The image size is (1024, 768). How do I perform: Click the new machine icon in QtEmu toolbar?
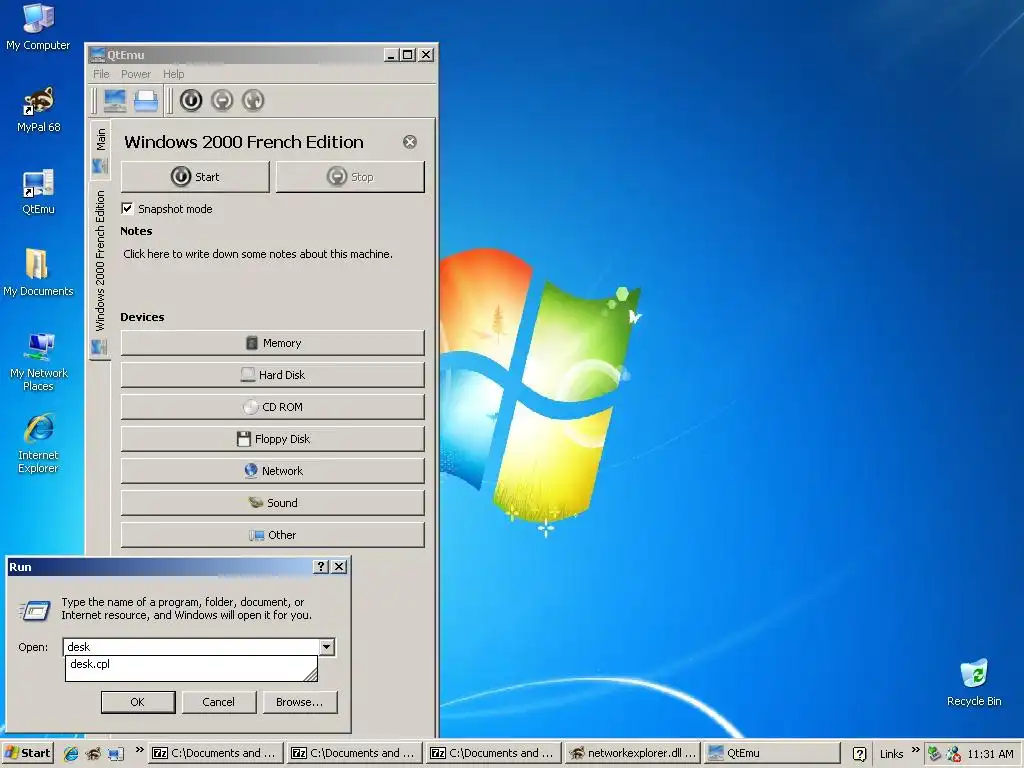[115, 101]
